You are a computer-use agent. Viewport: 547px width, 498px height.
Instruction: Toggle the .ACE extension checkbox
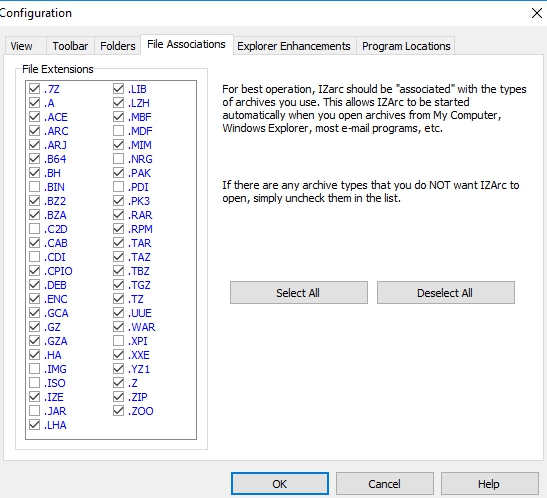pos(35,117)
